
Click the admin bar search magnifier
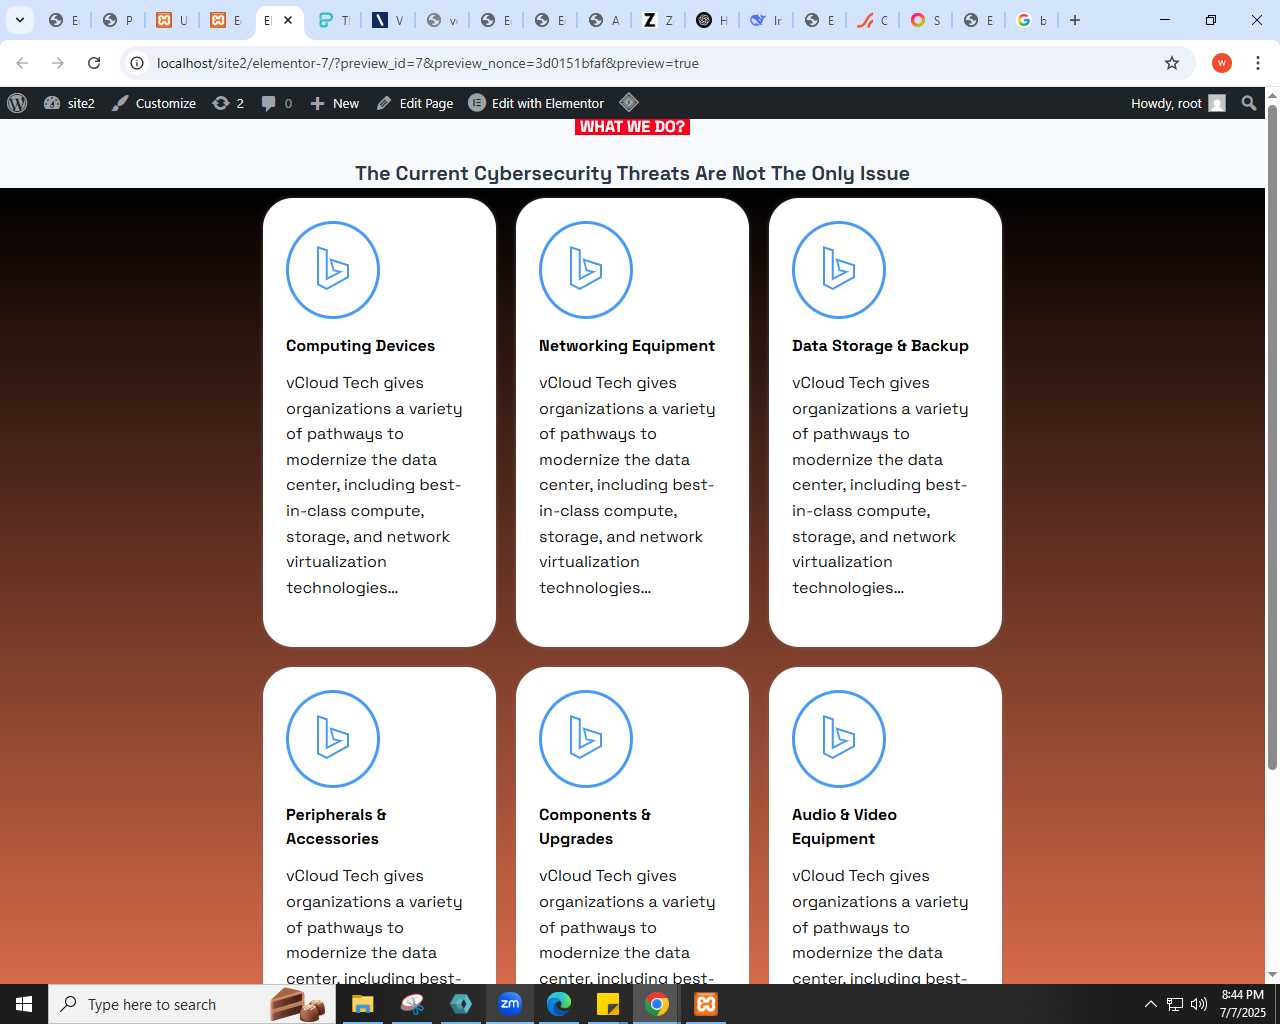[1249, 103]
